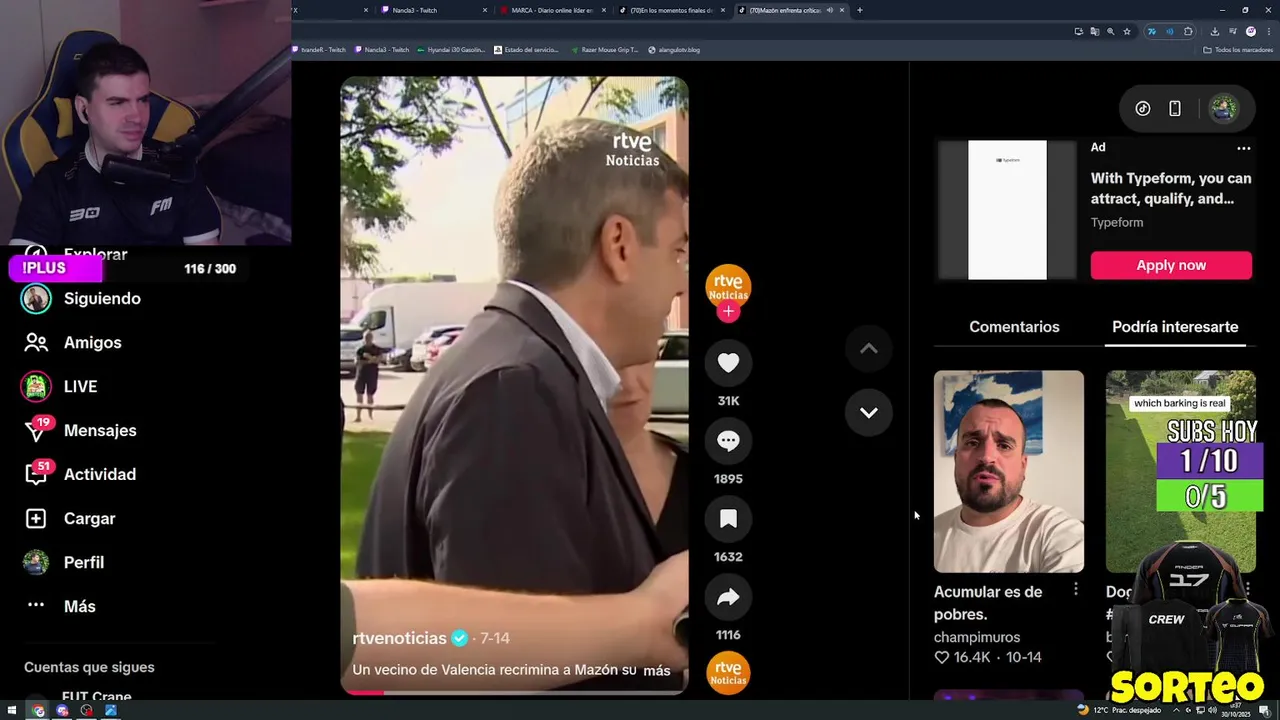Image resolution: width=1280 pixels, height=720 pixels.
Task: Click the Apply now ad button
Action: coord(1171,265)
